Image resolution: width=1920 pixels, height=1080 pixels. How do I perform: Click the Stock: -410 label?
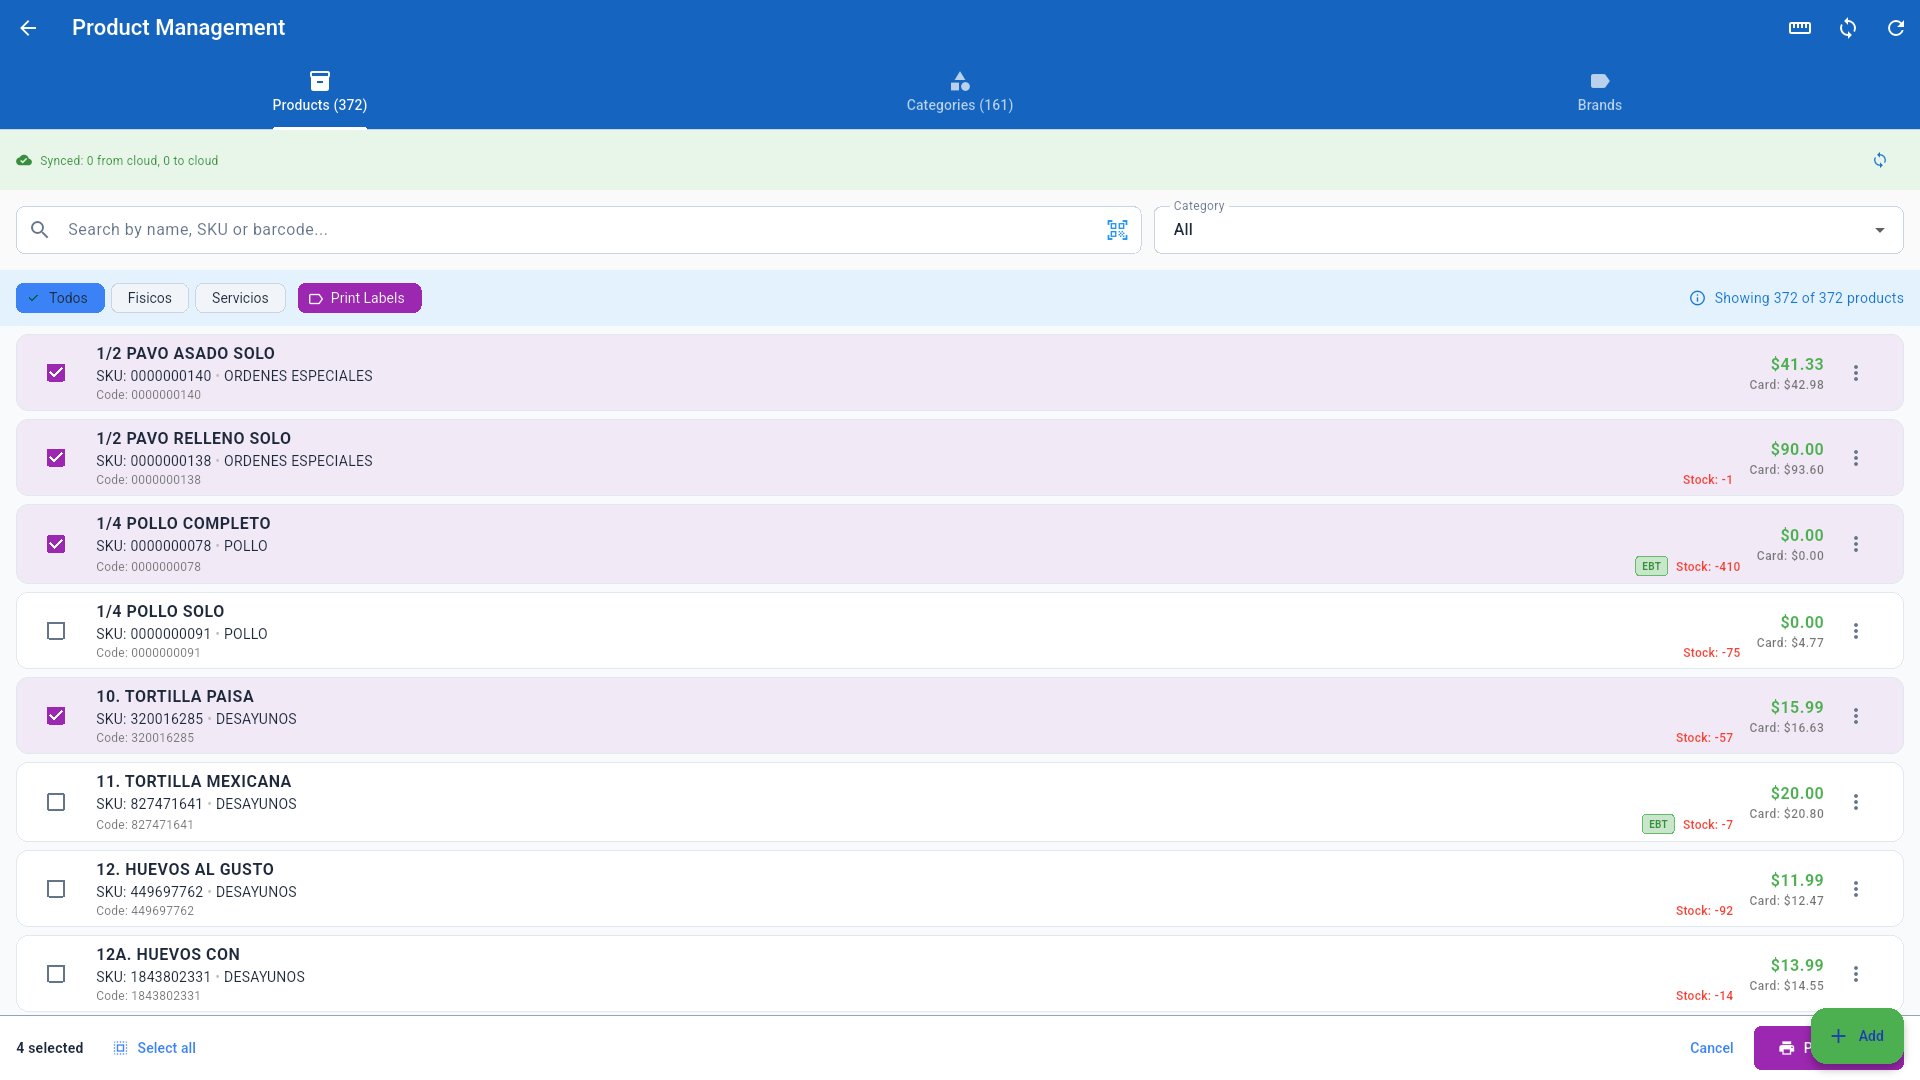(1708, 567)
